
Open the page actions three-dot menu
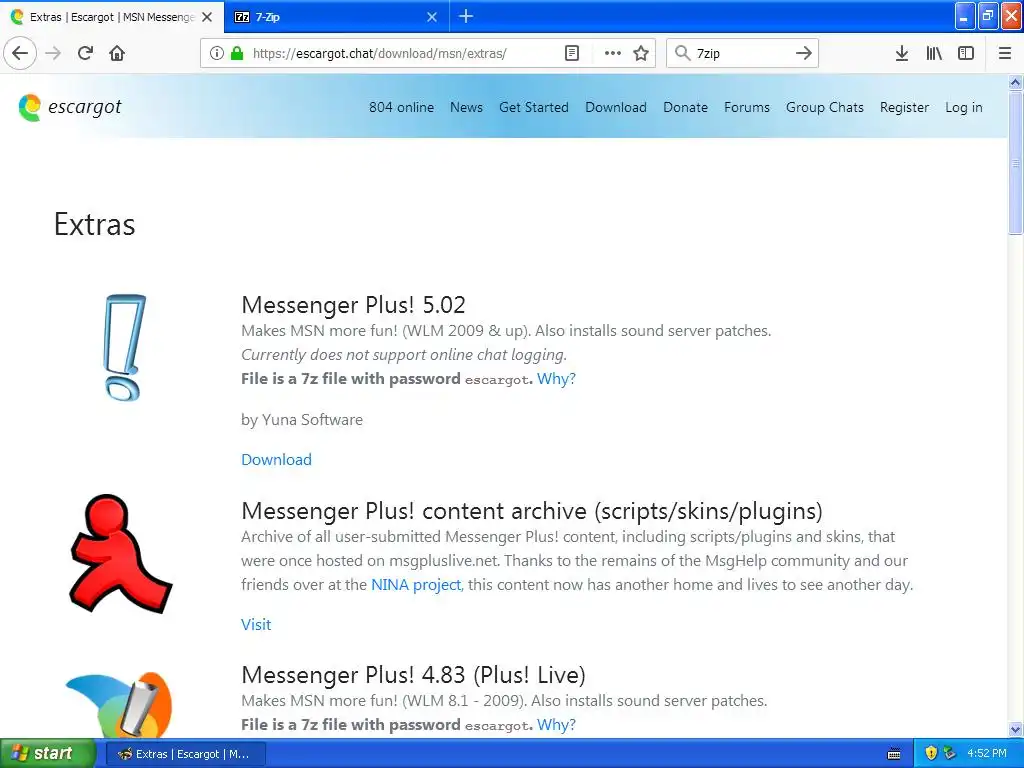(613, 53)
